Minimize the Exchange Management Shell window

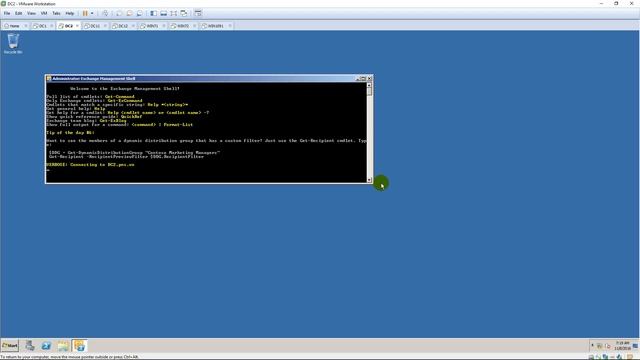point(358,78)
